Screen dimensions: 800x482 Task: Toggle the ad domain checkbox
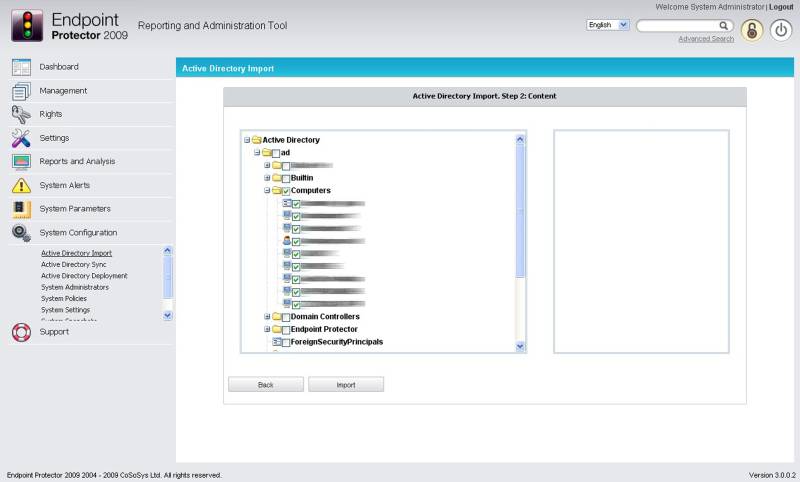pyautogui.click(x=276, y=153)
